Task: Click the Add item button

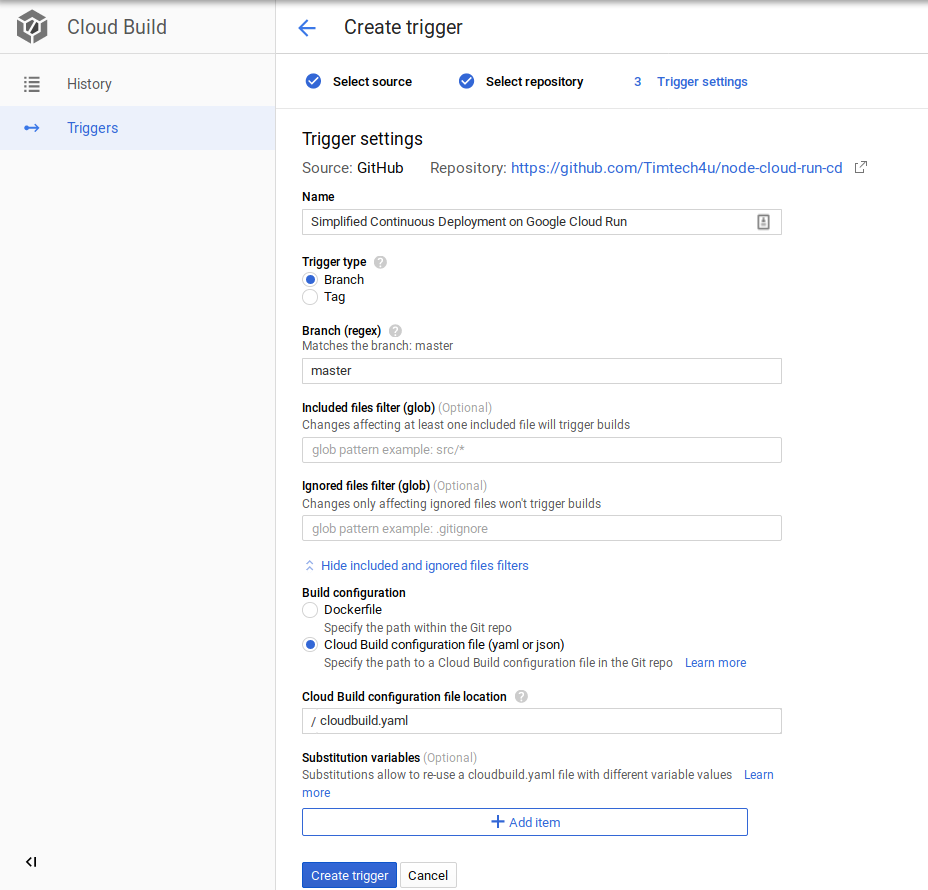Action: pyautogui.click(x=525, y=822)
